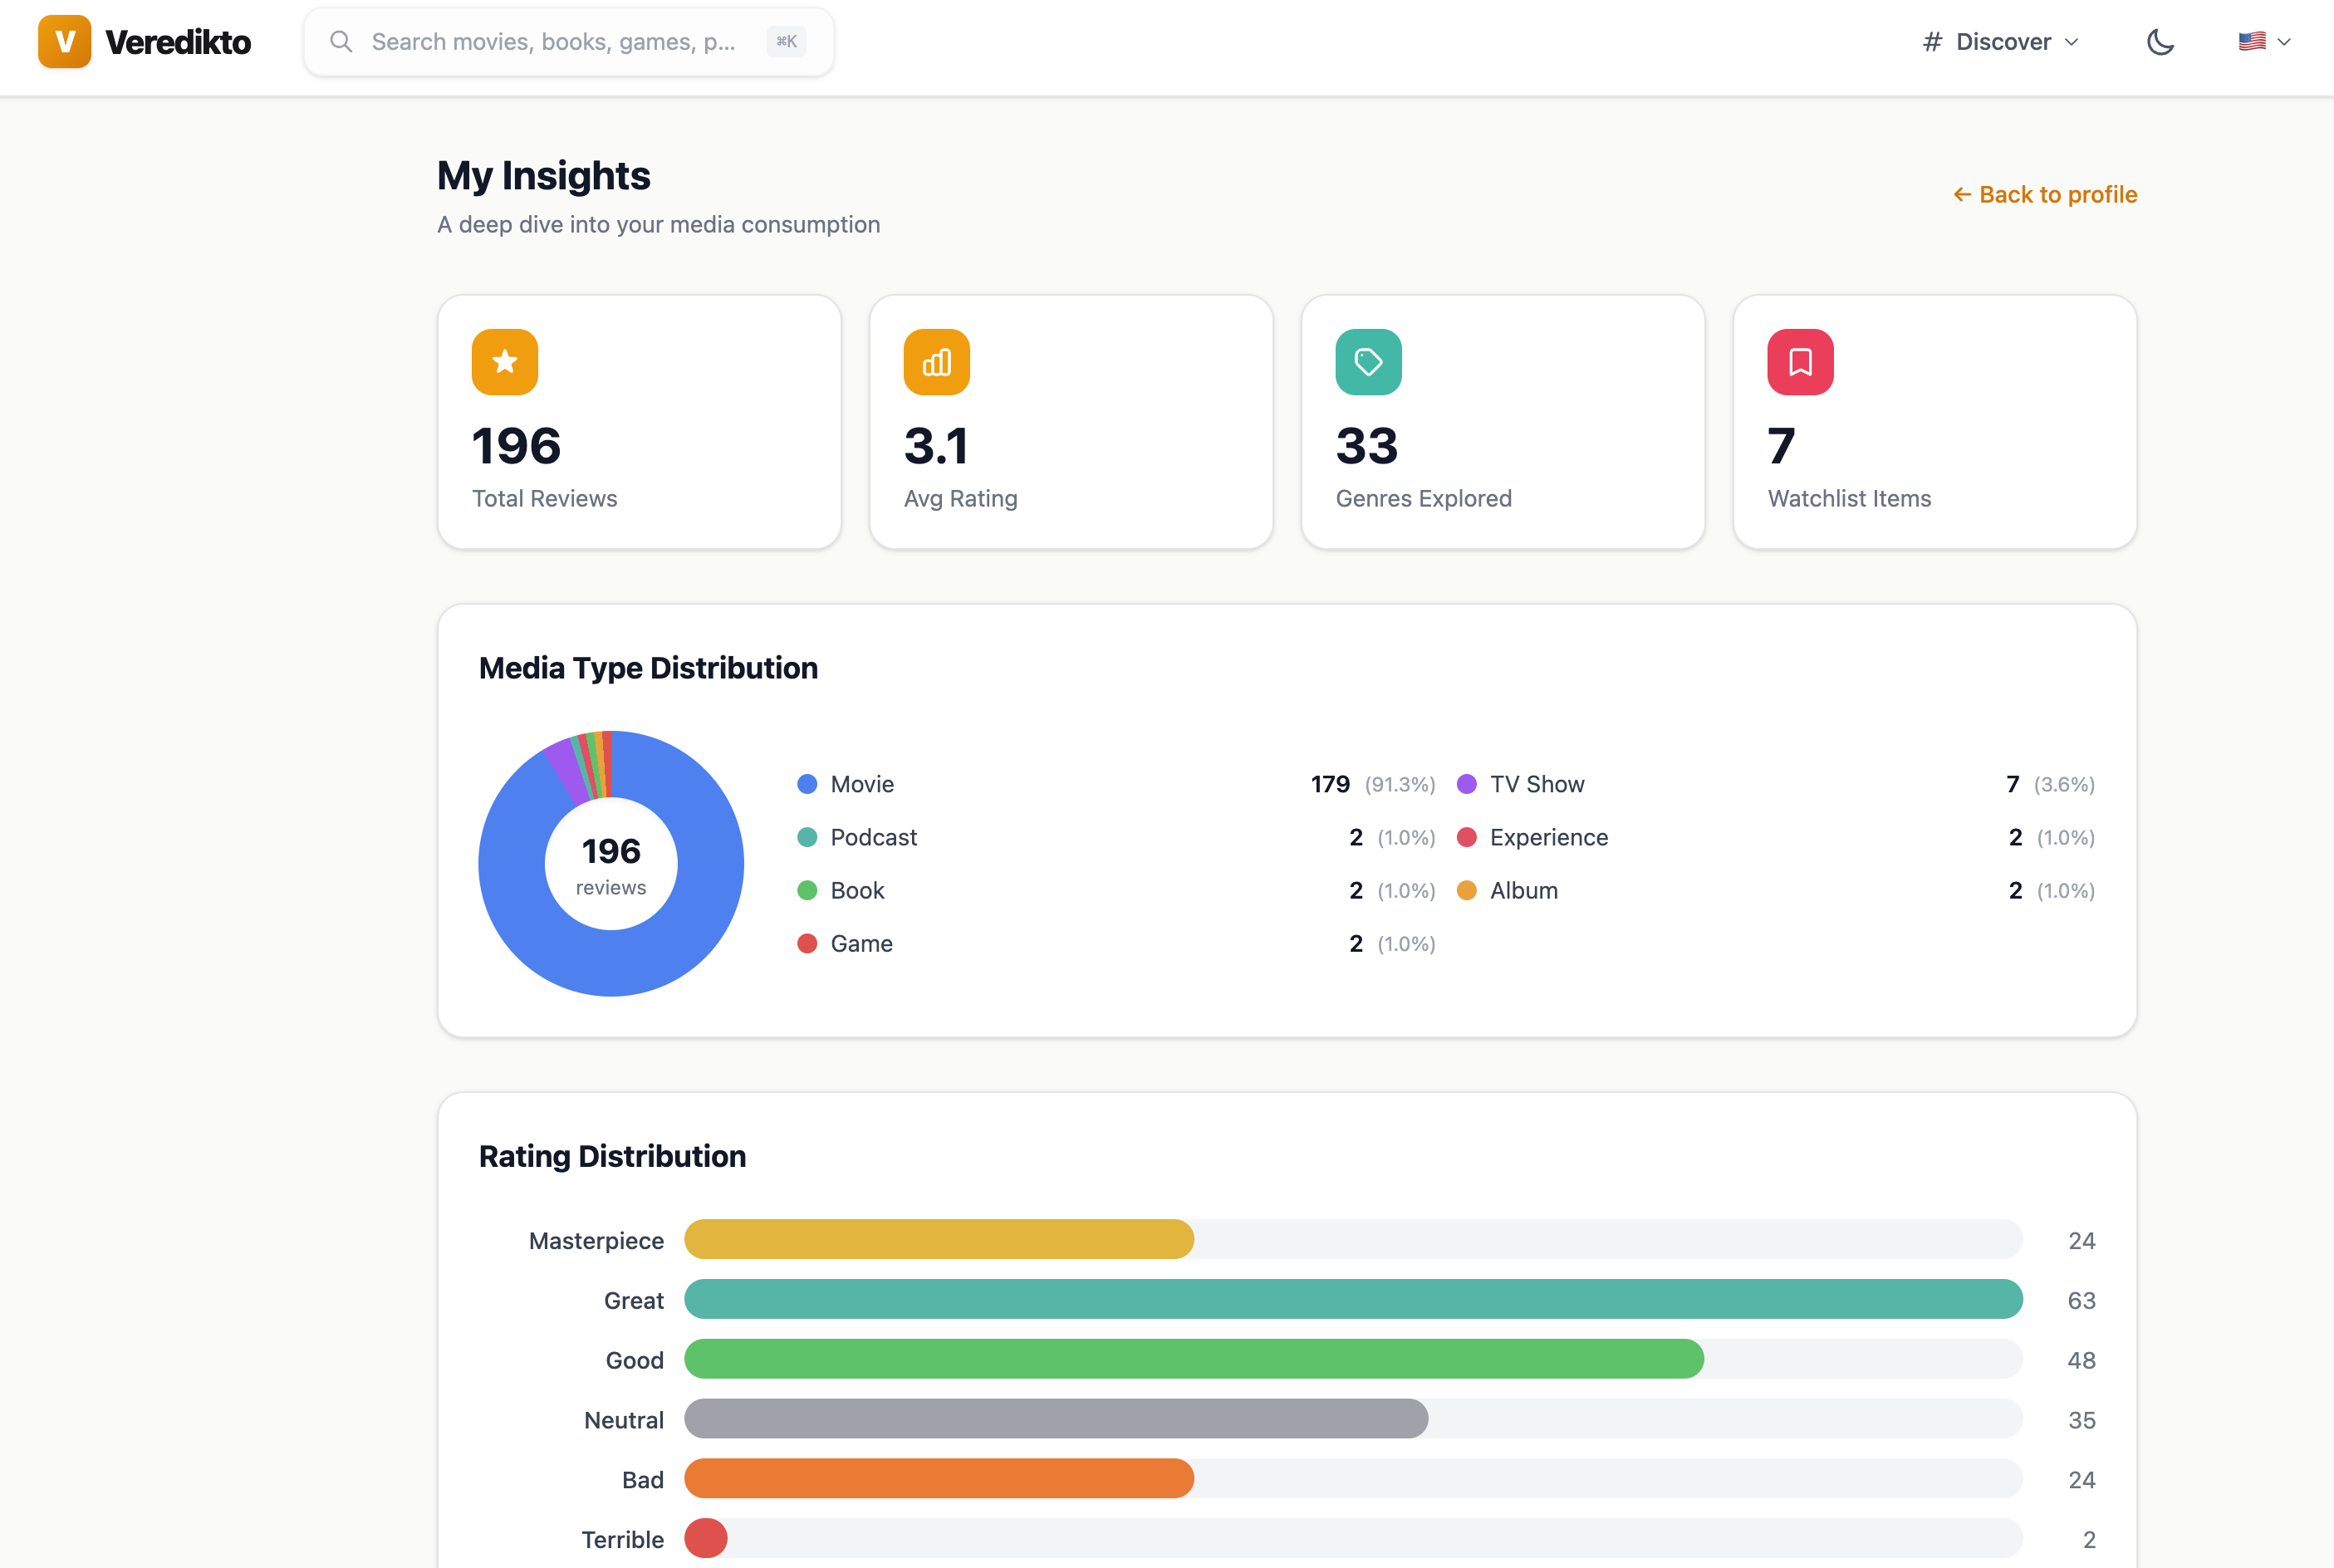Focus the search movies, books, games field

tap(553, 42)
